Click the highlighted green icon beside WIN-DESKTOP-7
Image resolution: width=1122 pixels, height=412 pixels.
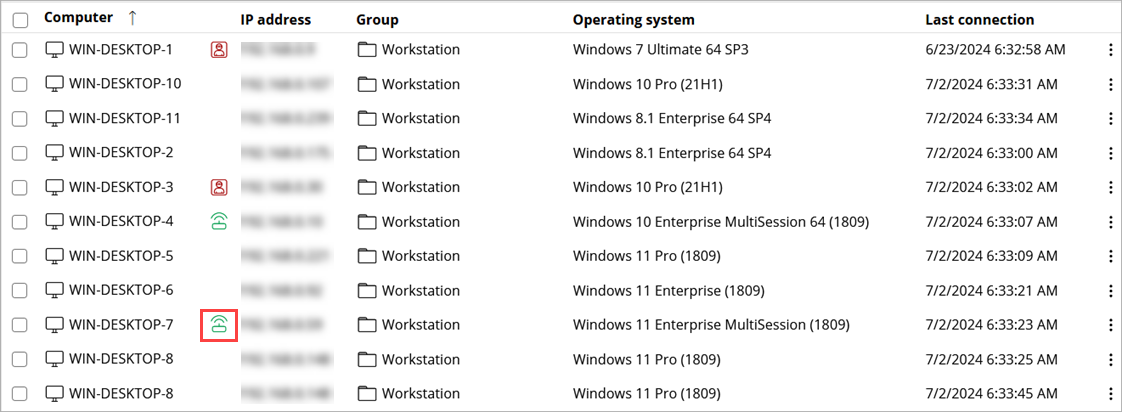219,324
